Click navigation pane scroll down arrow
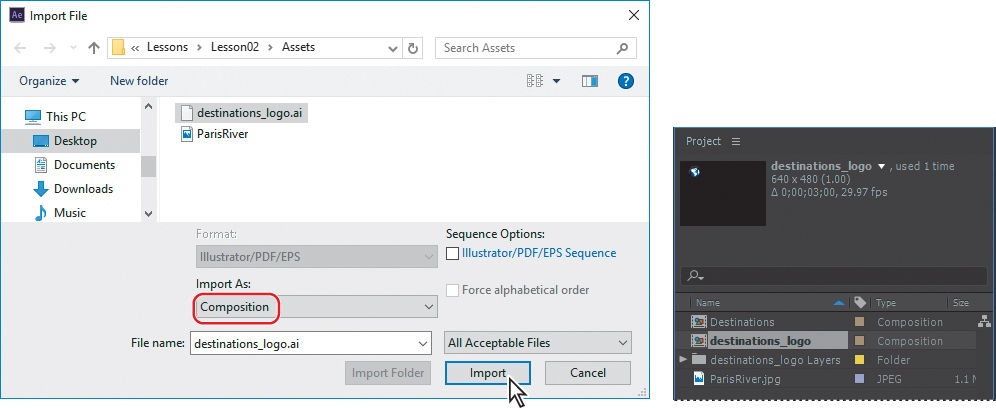Screen dimensions: 996x408 pyautogui.click(x=149, y=214)
